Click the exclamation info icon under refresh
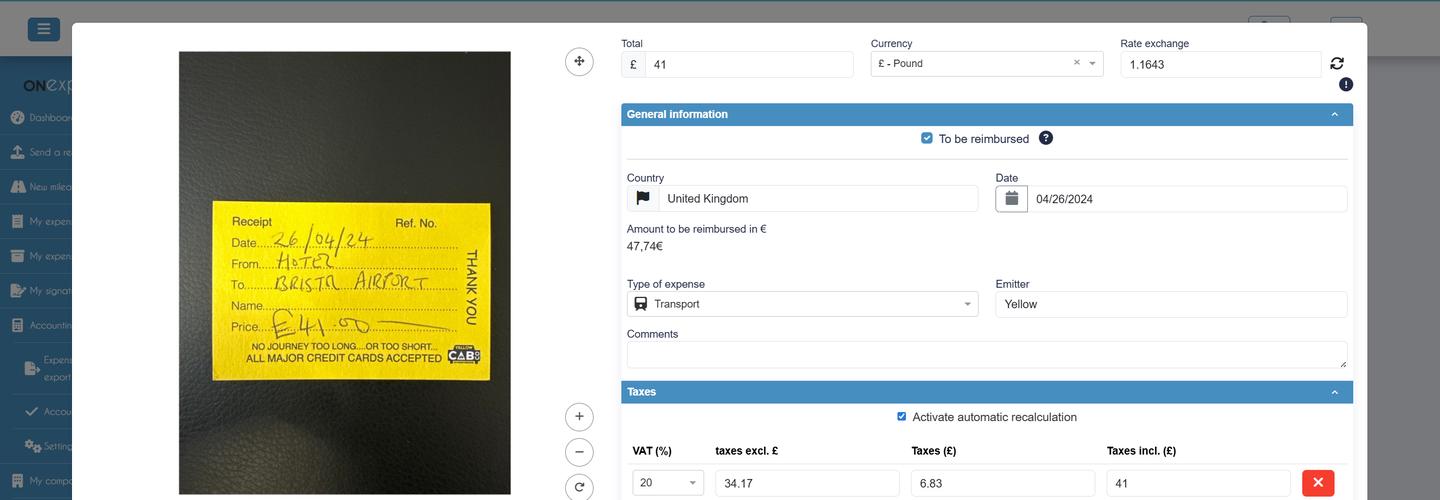Image resolution: width=1440 pixels, height=500 pixels. (x=1346, y=85)
